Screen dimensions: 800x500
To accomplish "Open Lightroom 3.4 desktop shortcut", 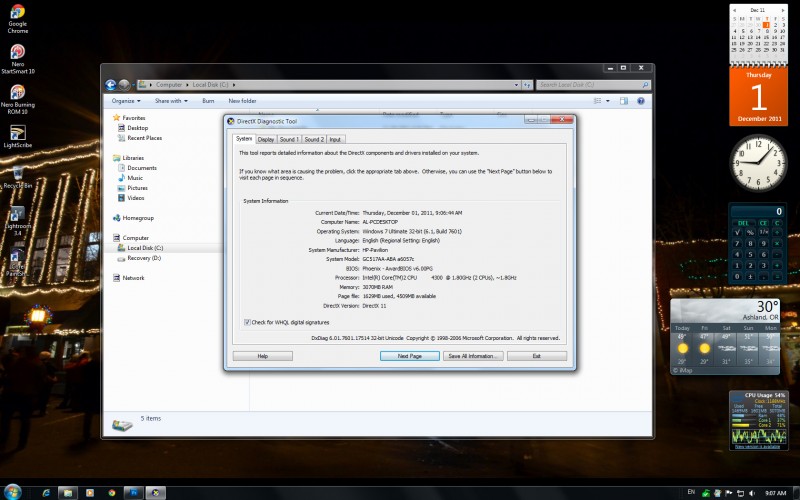I will point(17,221).
